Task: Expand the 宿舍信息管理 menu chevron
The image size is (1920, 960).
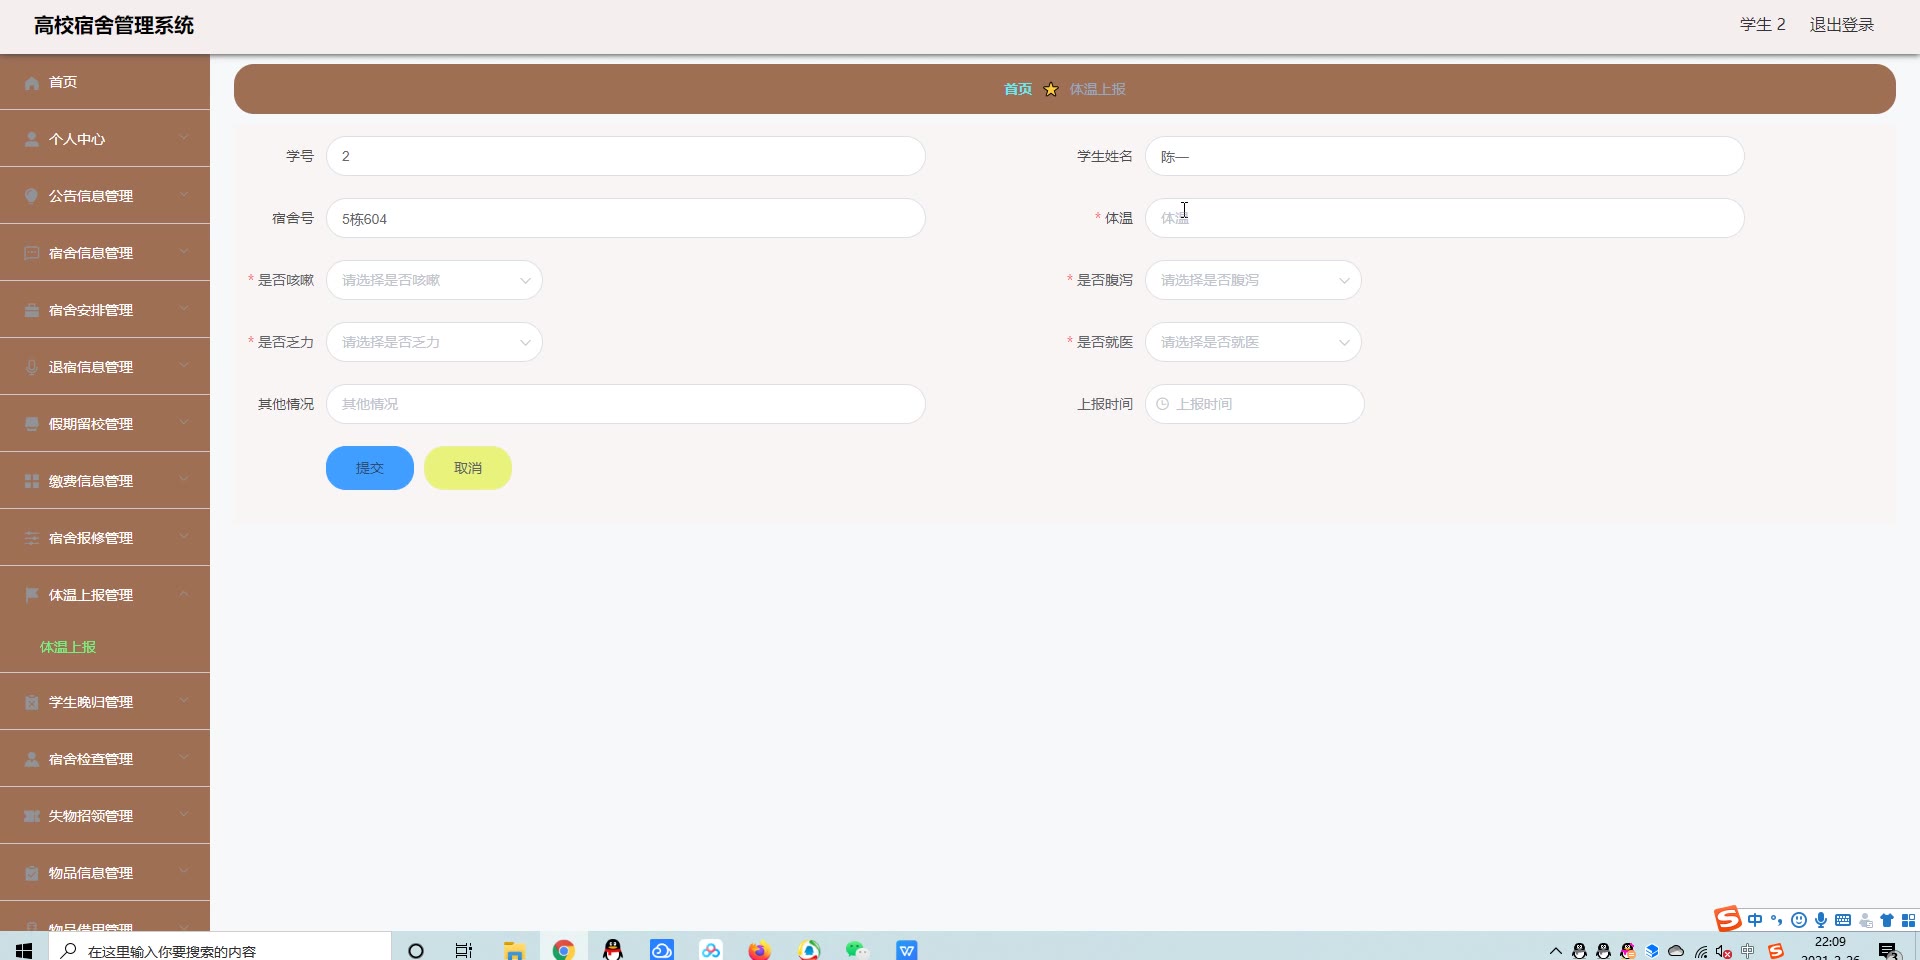Action: pos(184,252)
